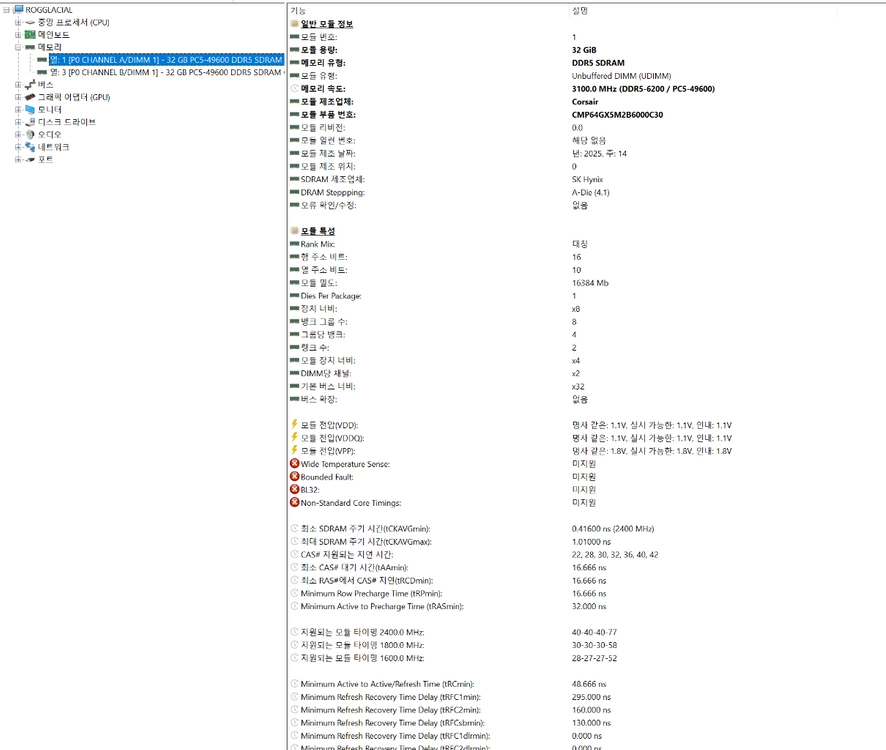Click the 16384 Mb density value
The height and width of the screenshot is (750, 886).
(x=590, y=283)
